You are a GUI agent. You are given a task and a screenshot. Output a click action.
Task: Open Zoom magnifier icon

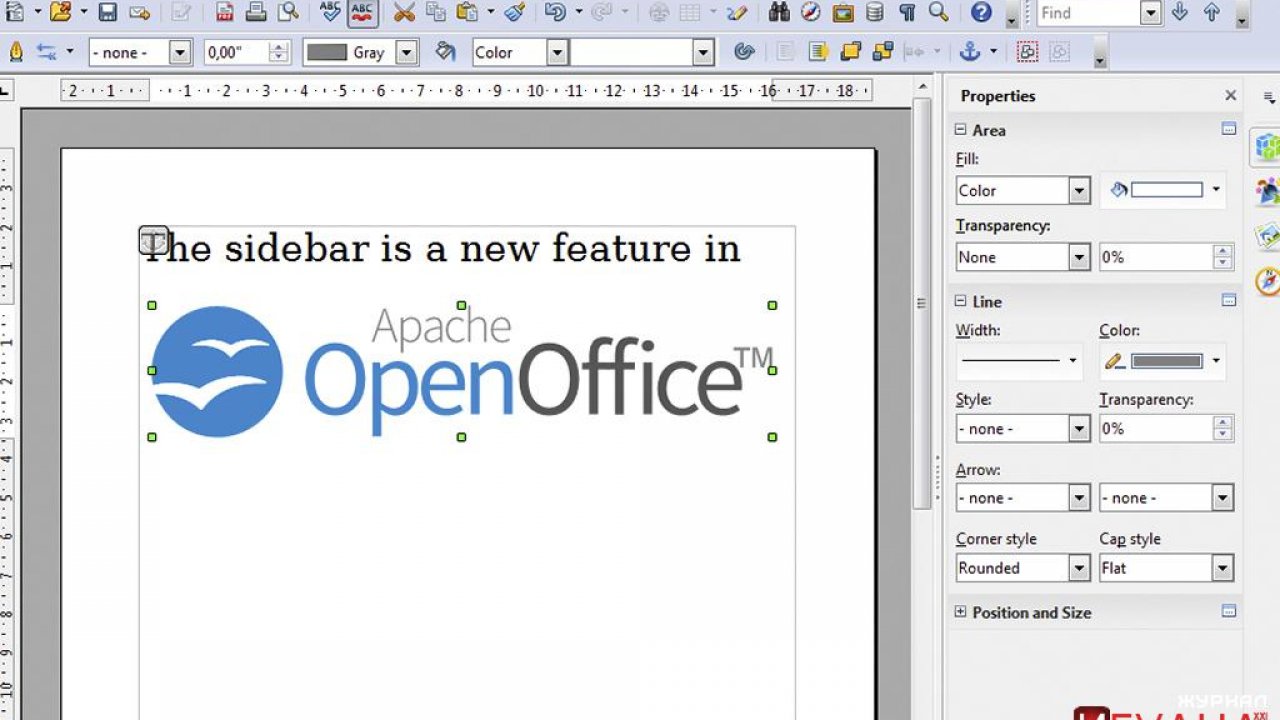(x=938, y=12)
